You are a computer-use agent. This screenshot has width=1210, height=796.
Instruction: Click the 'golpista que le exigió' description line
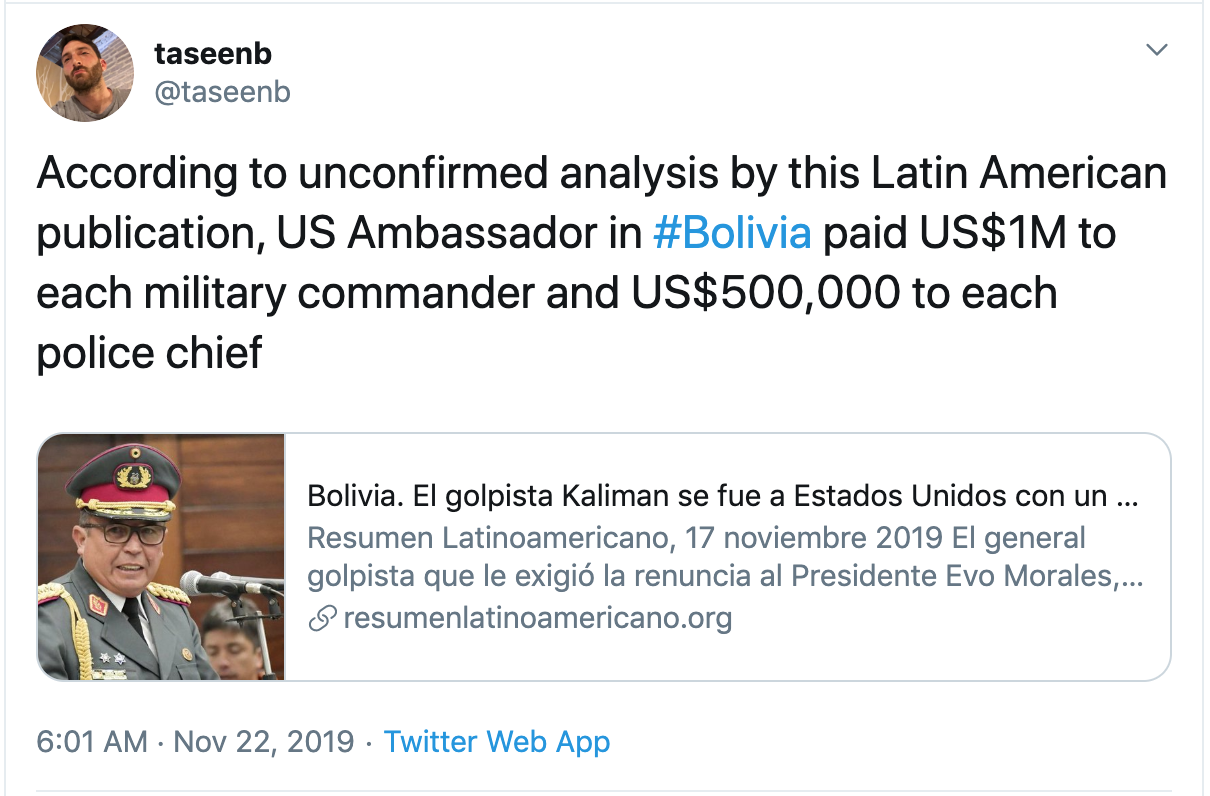pos(726,578)
